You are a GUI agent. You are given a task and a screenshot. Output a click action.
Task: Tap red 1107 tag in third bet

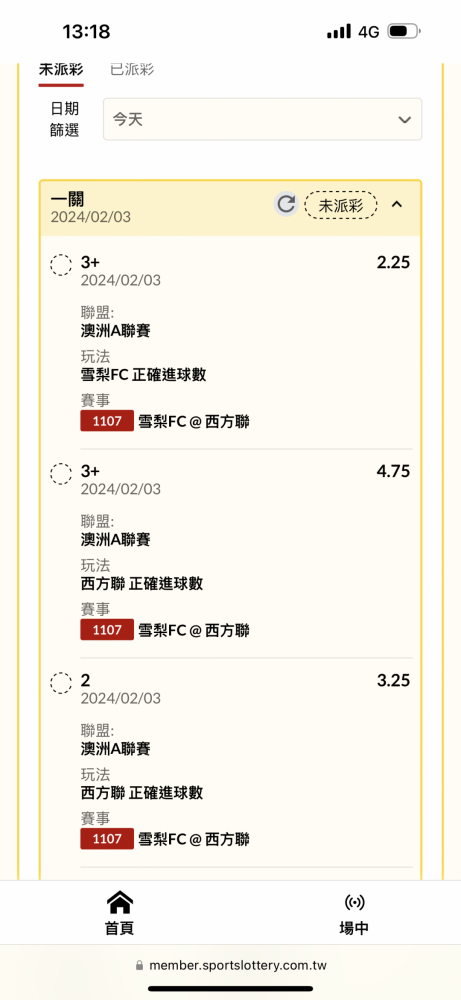point(107,839)
